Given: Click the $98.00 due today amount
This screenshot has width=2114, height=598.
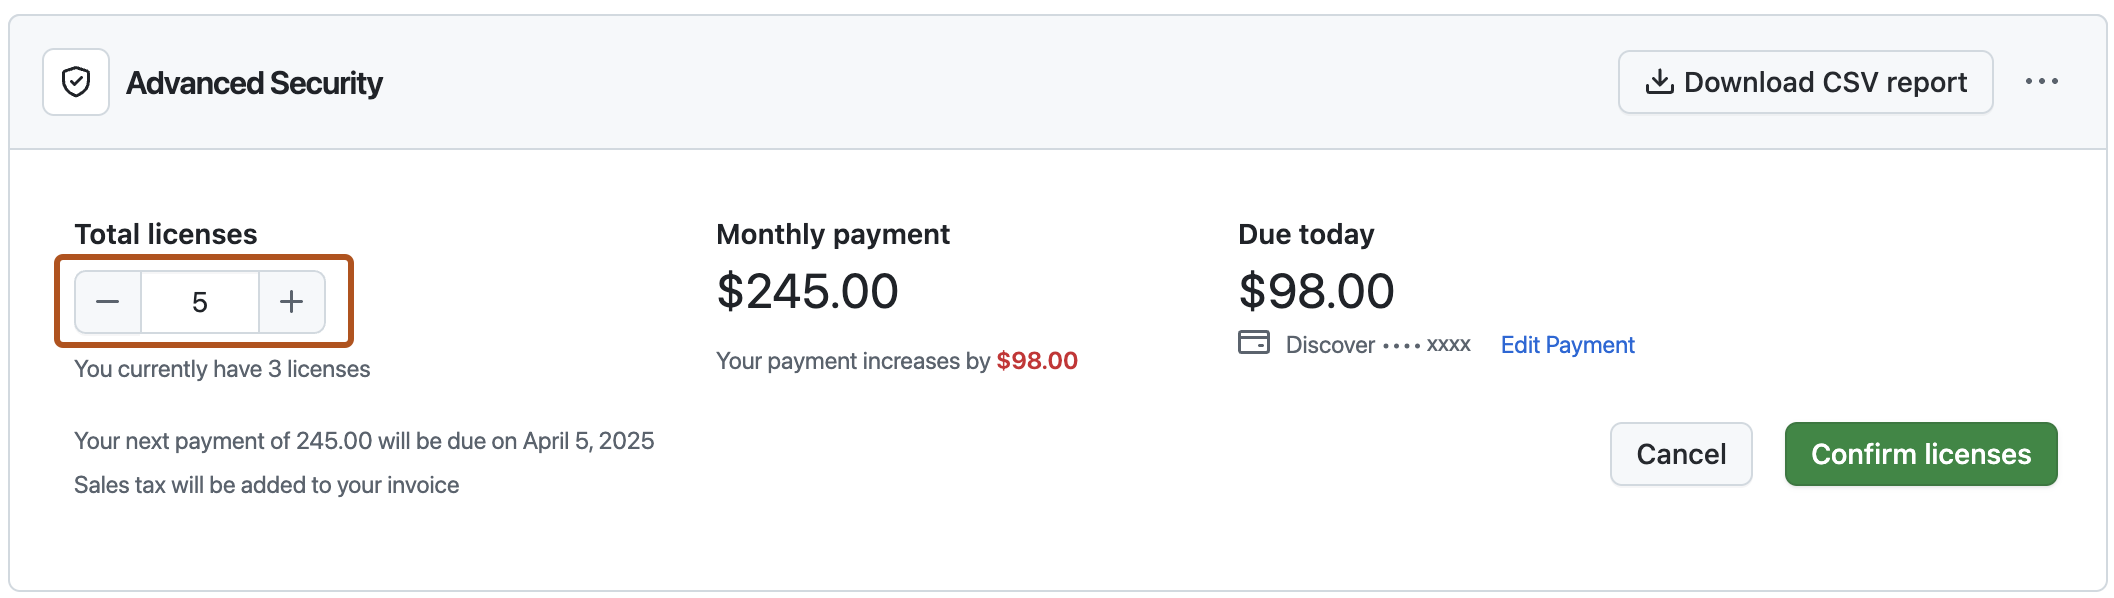Looking at the screenshot, I should (1316, 292).
